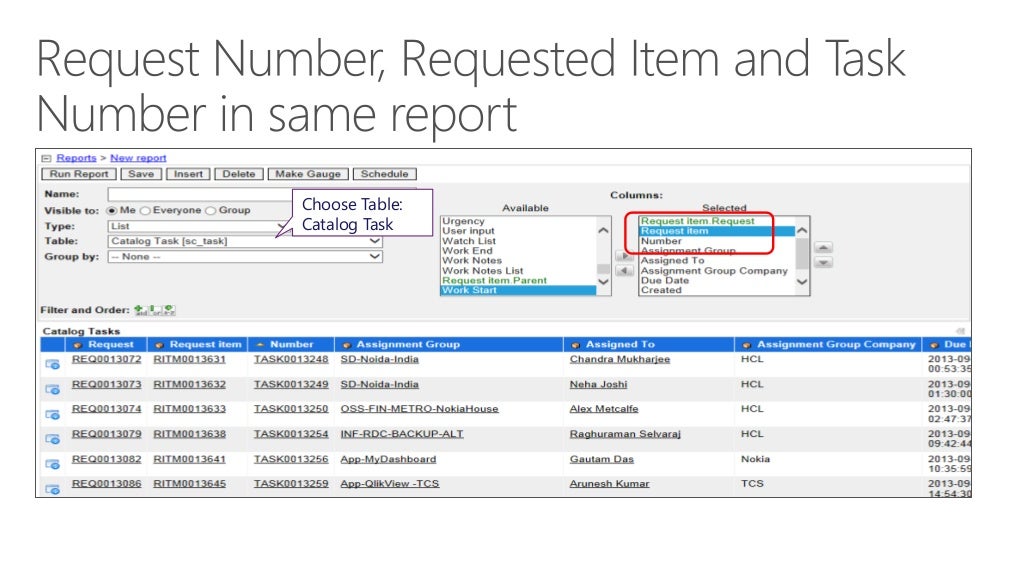
Task: Open record preview icon for REQ0013073 row
Action: coord(52,389)
